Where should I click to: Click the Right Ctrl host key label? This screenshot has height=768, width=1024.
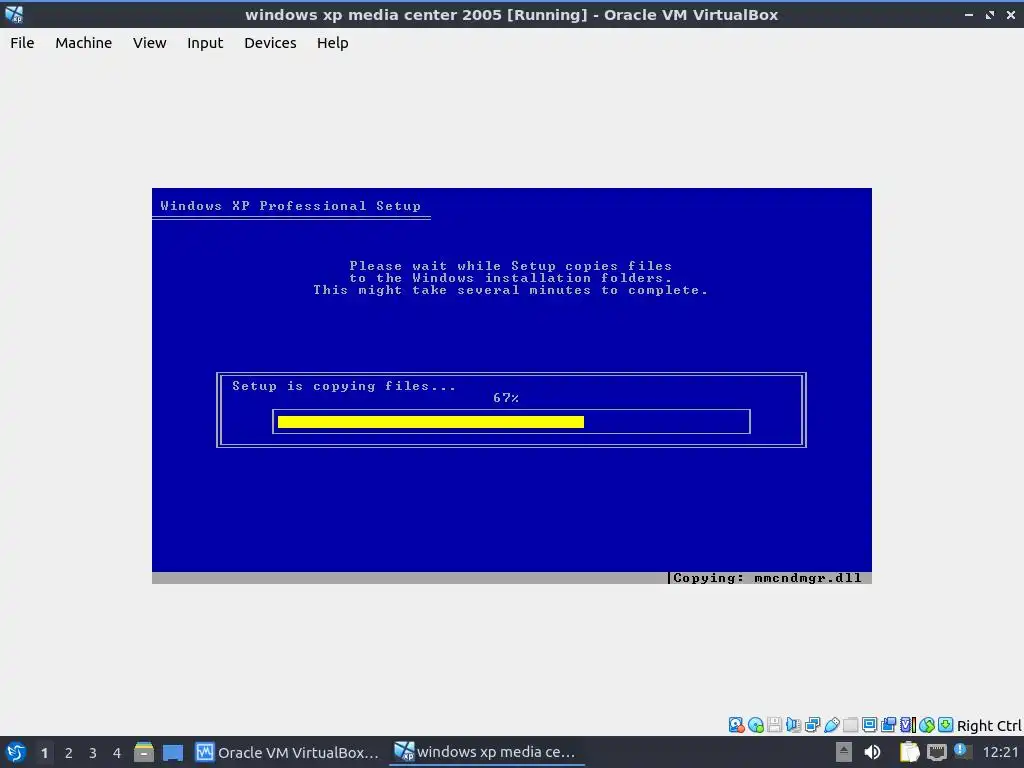pos(989,726)
